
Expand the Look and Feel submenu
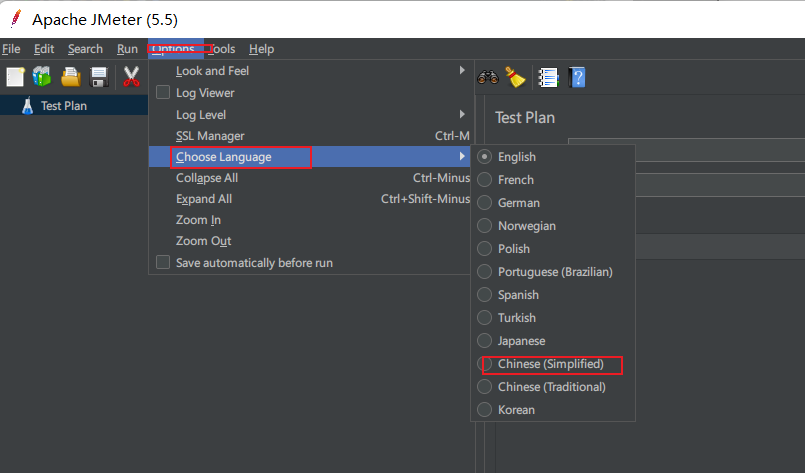coord(212,71)
